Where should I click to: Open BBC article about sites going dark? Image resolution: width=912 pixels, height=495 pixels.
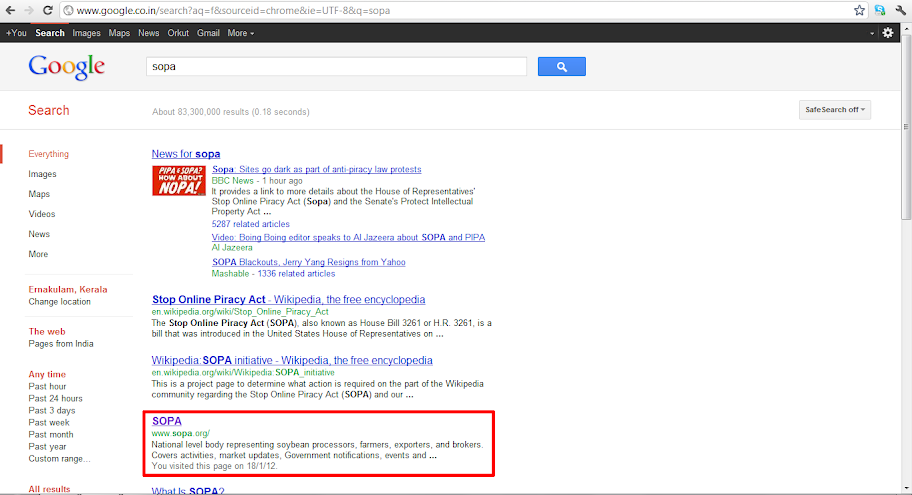[x=316, y=169]
